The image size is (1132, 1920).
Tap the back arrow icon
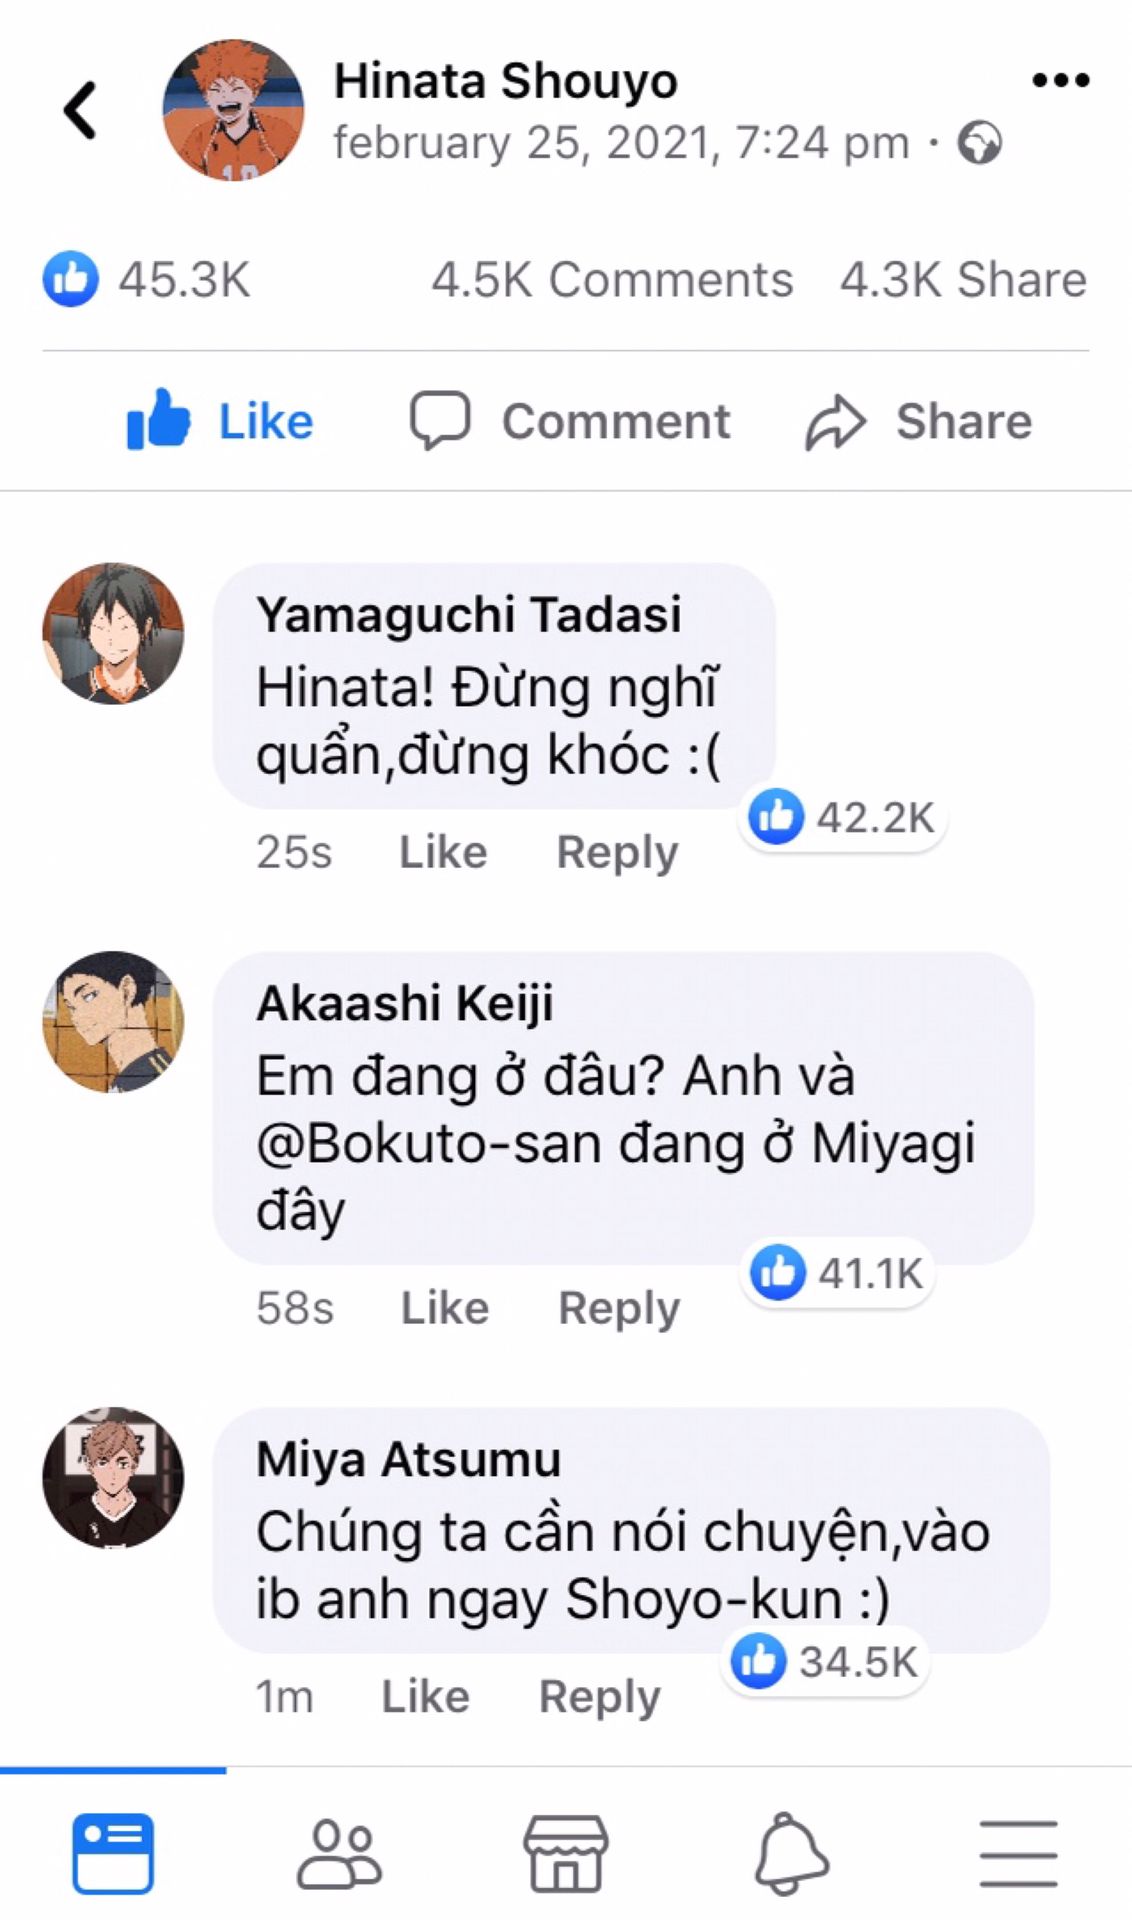[80, 109]
